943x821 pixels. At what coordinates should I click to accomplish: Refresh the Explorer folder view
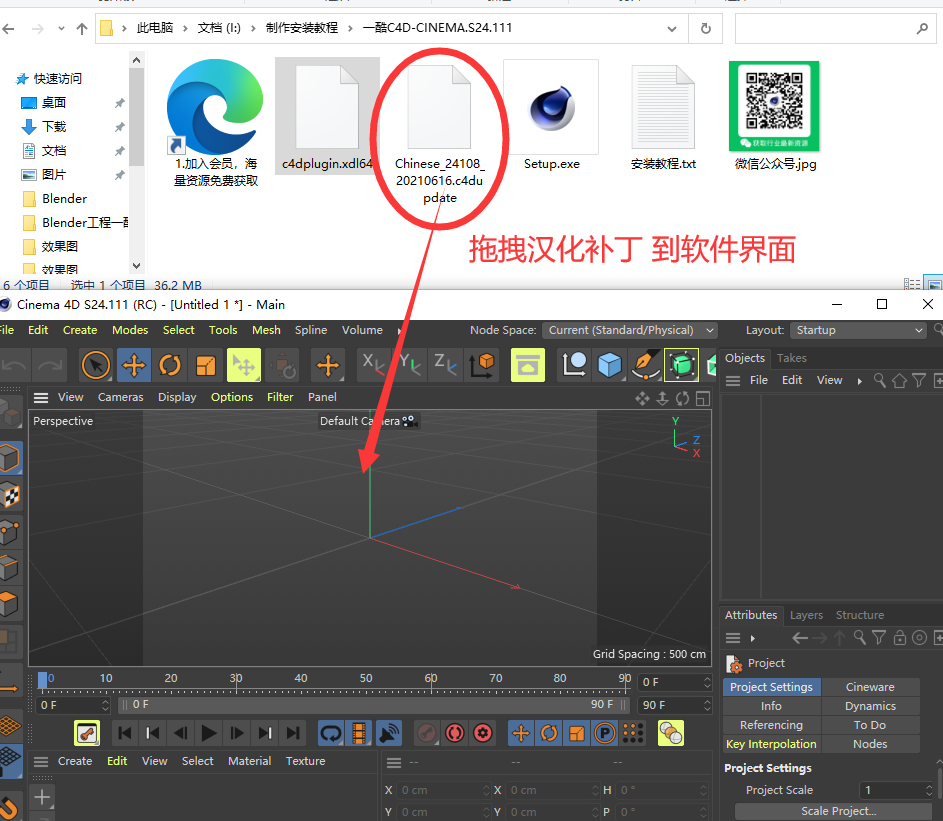click(705, 28)
